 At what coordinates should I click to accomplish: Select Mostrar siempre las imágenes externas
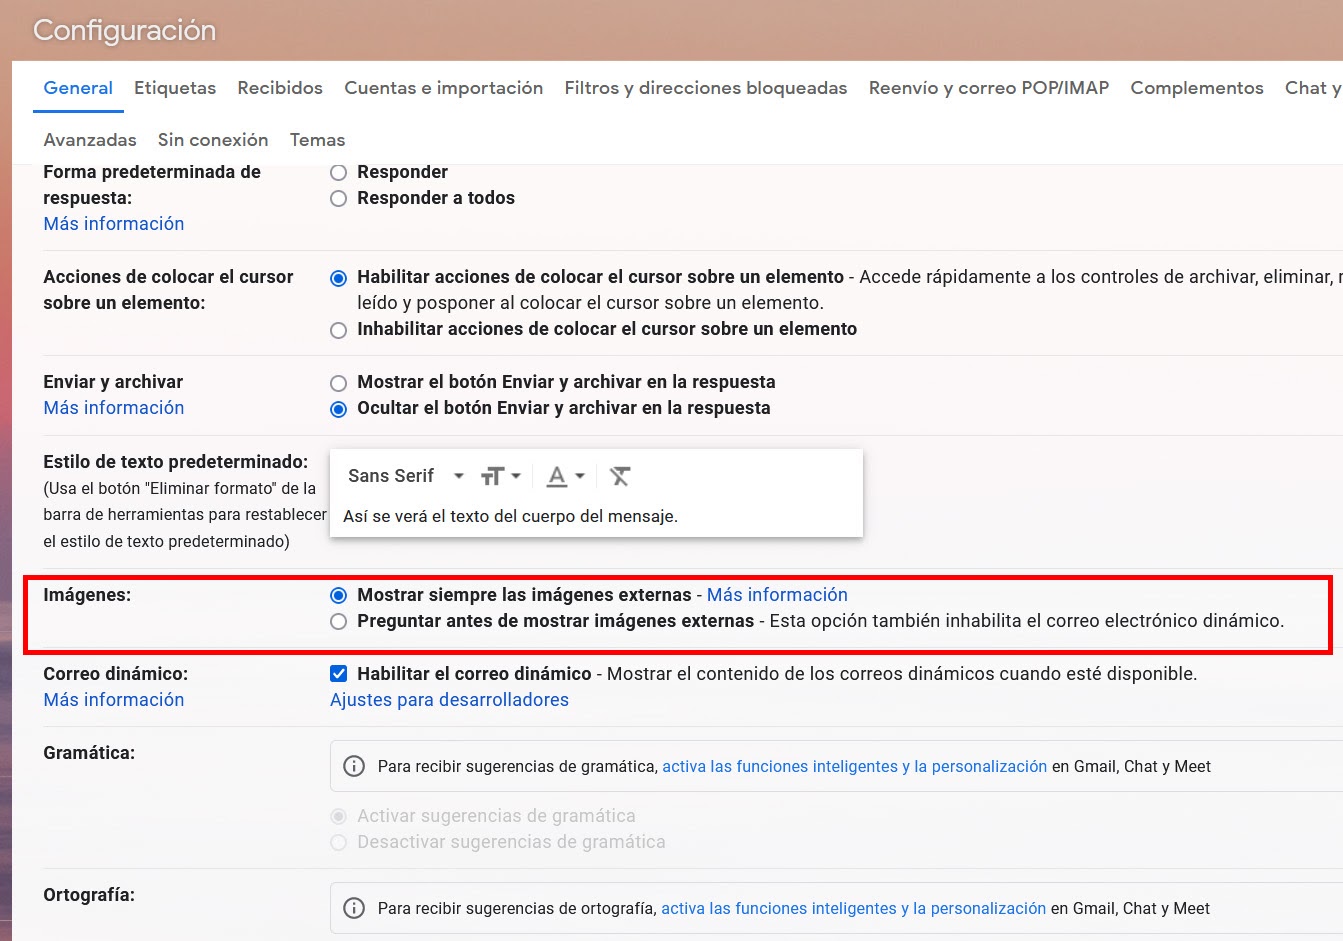(339, 595)
